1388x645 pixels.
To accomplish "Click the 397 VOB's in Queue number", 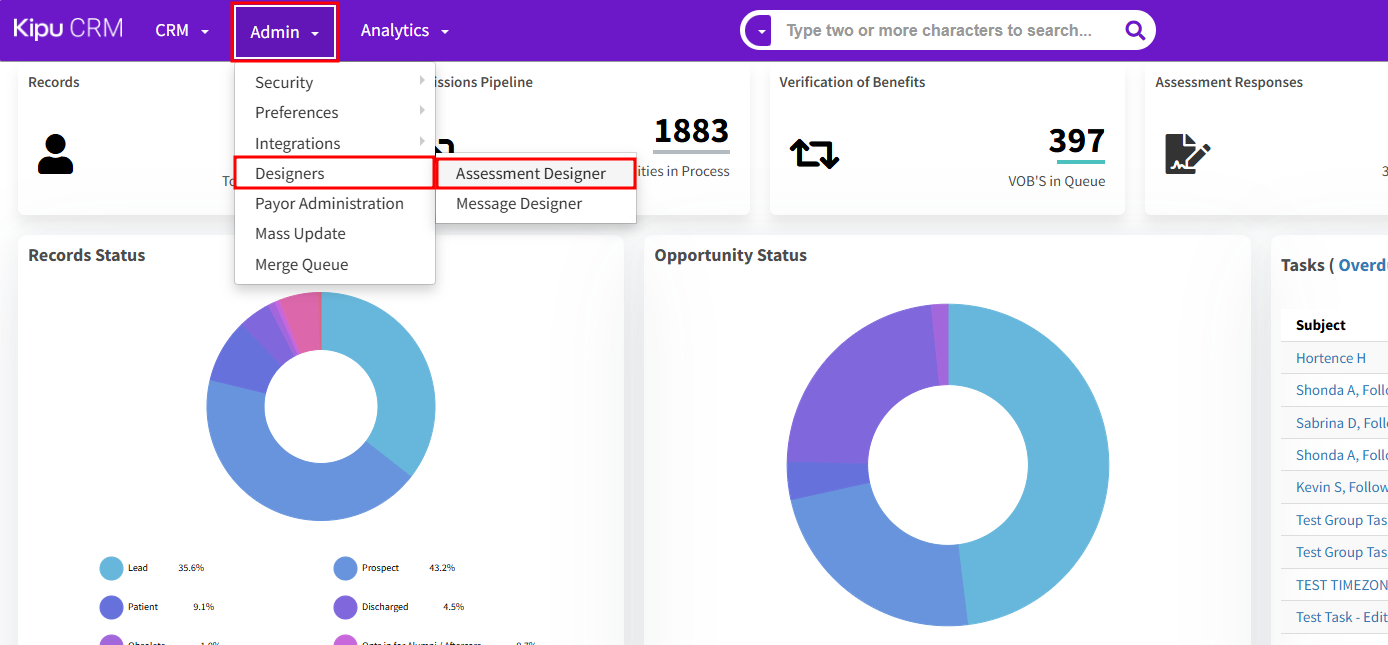I will click(x=1076, y=141).
